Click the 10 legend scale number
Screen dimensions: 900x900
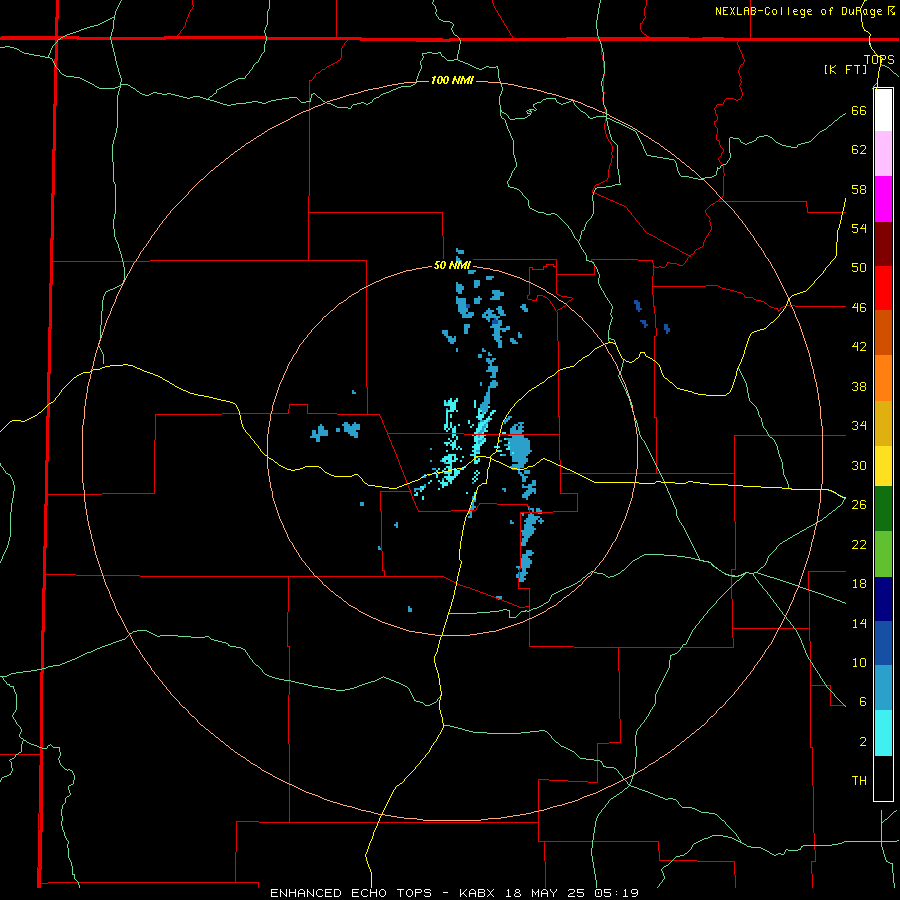(x=859, y=662)
